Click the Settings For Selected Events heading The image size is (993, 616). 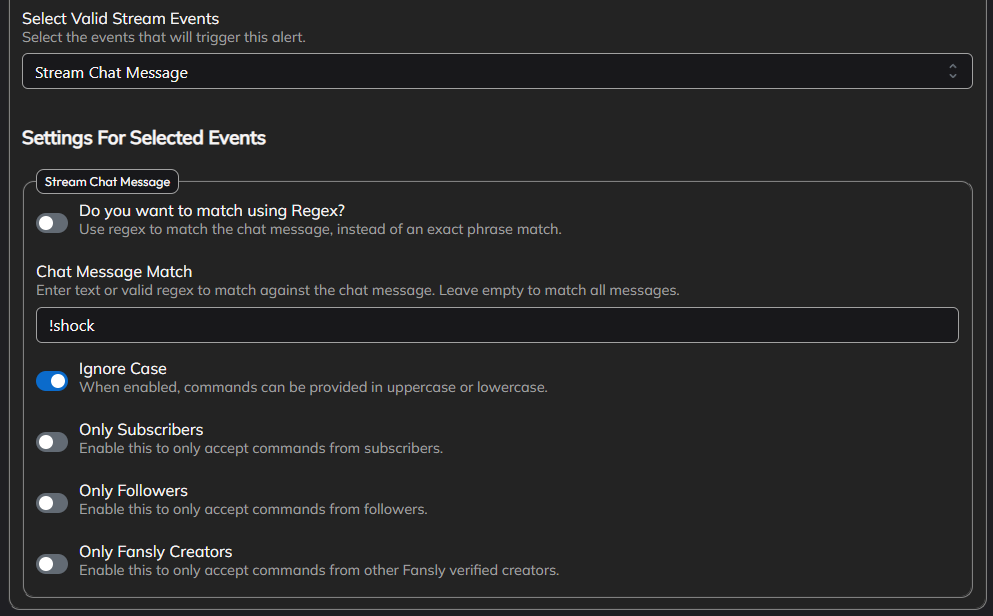144,138
